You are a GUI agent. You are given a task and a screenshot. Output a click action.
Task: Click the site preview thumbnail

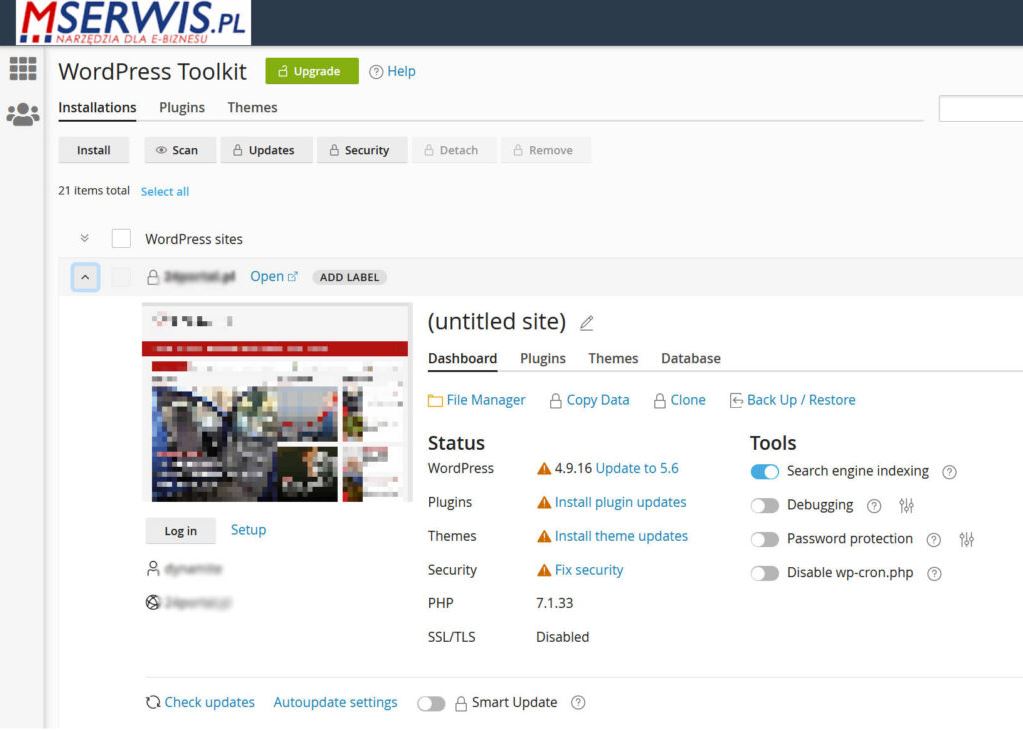coord(277,403)
